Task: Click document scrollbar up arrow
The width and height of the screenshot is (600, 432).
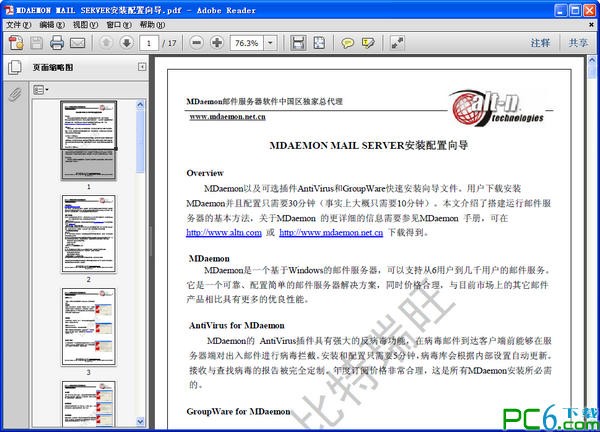Action: pyautogui.click(x=592, y=60)
